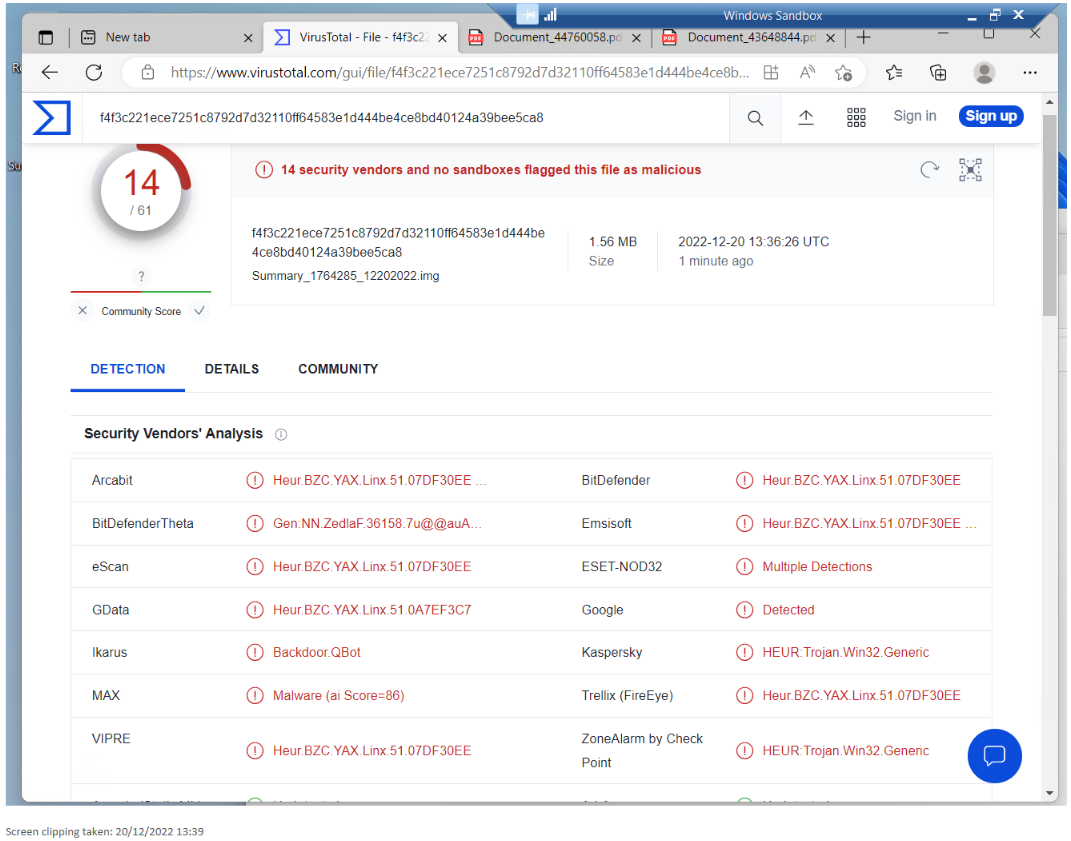This screenshot has height=841, width=1071.
Task: Switch to the New tab tab
Action: [167, 38]
